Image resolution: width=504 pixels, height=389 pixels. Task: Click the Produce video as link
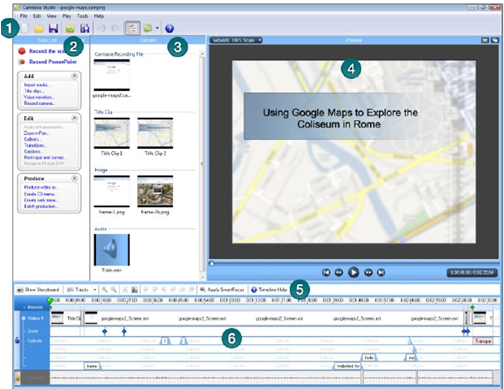(40, 187)
